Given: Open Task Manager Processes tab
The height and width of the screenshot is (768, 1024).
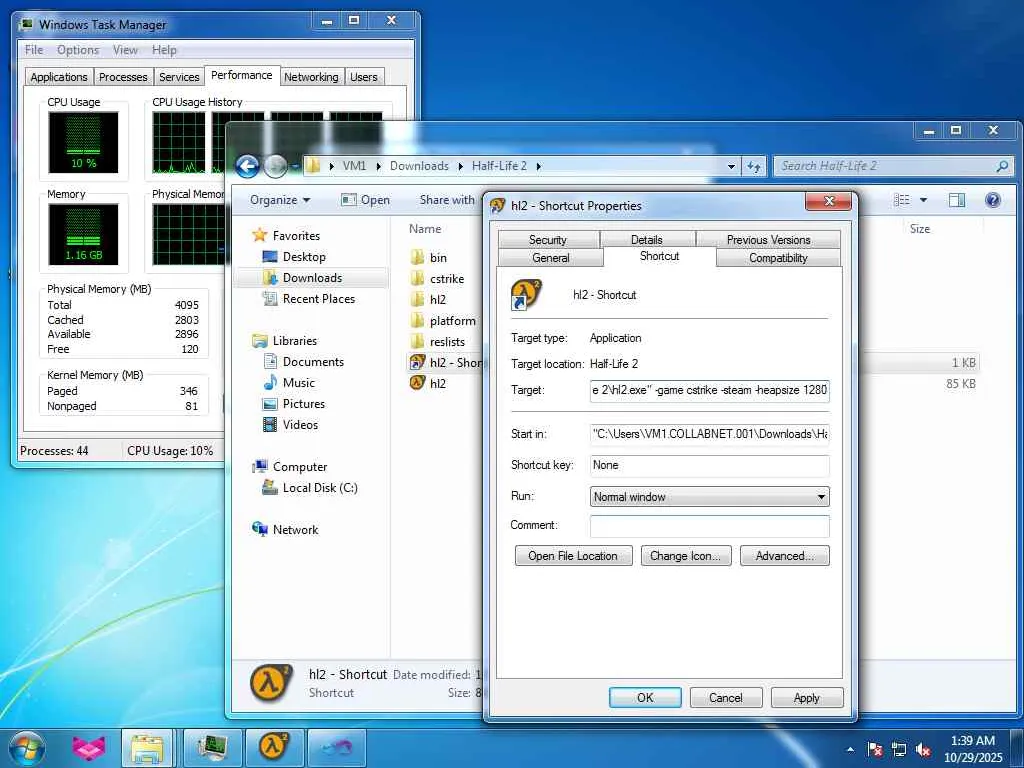Looking at the screenshot, I should pyautogui.click(x=123, y=76).
